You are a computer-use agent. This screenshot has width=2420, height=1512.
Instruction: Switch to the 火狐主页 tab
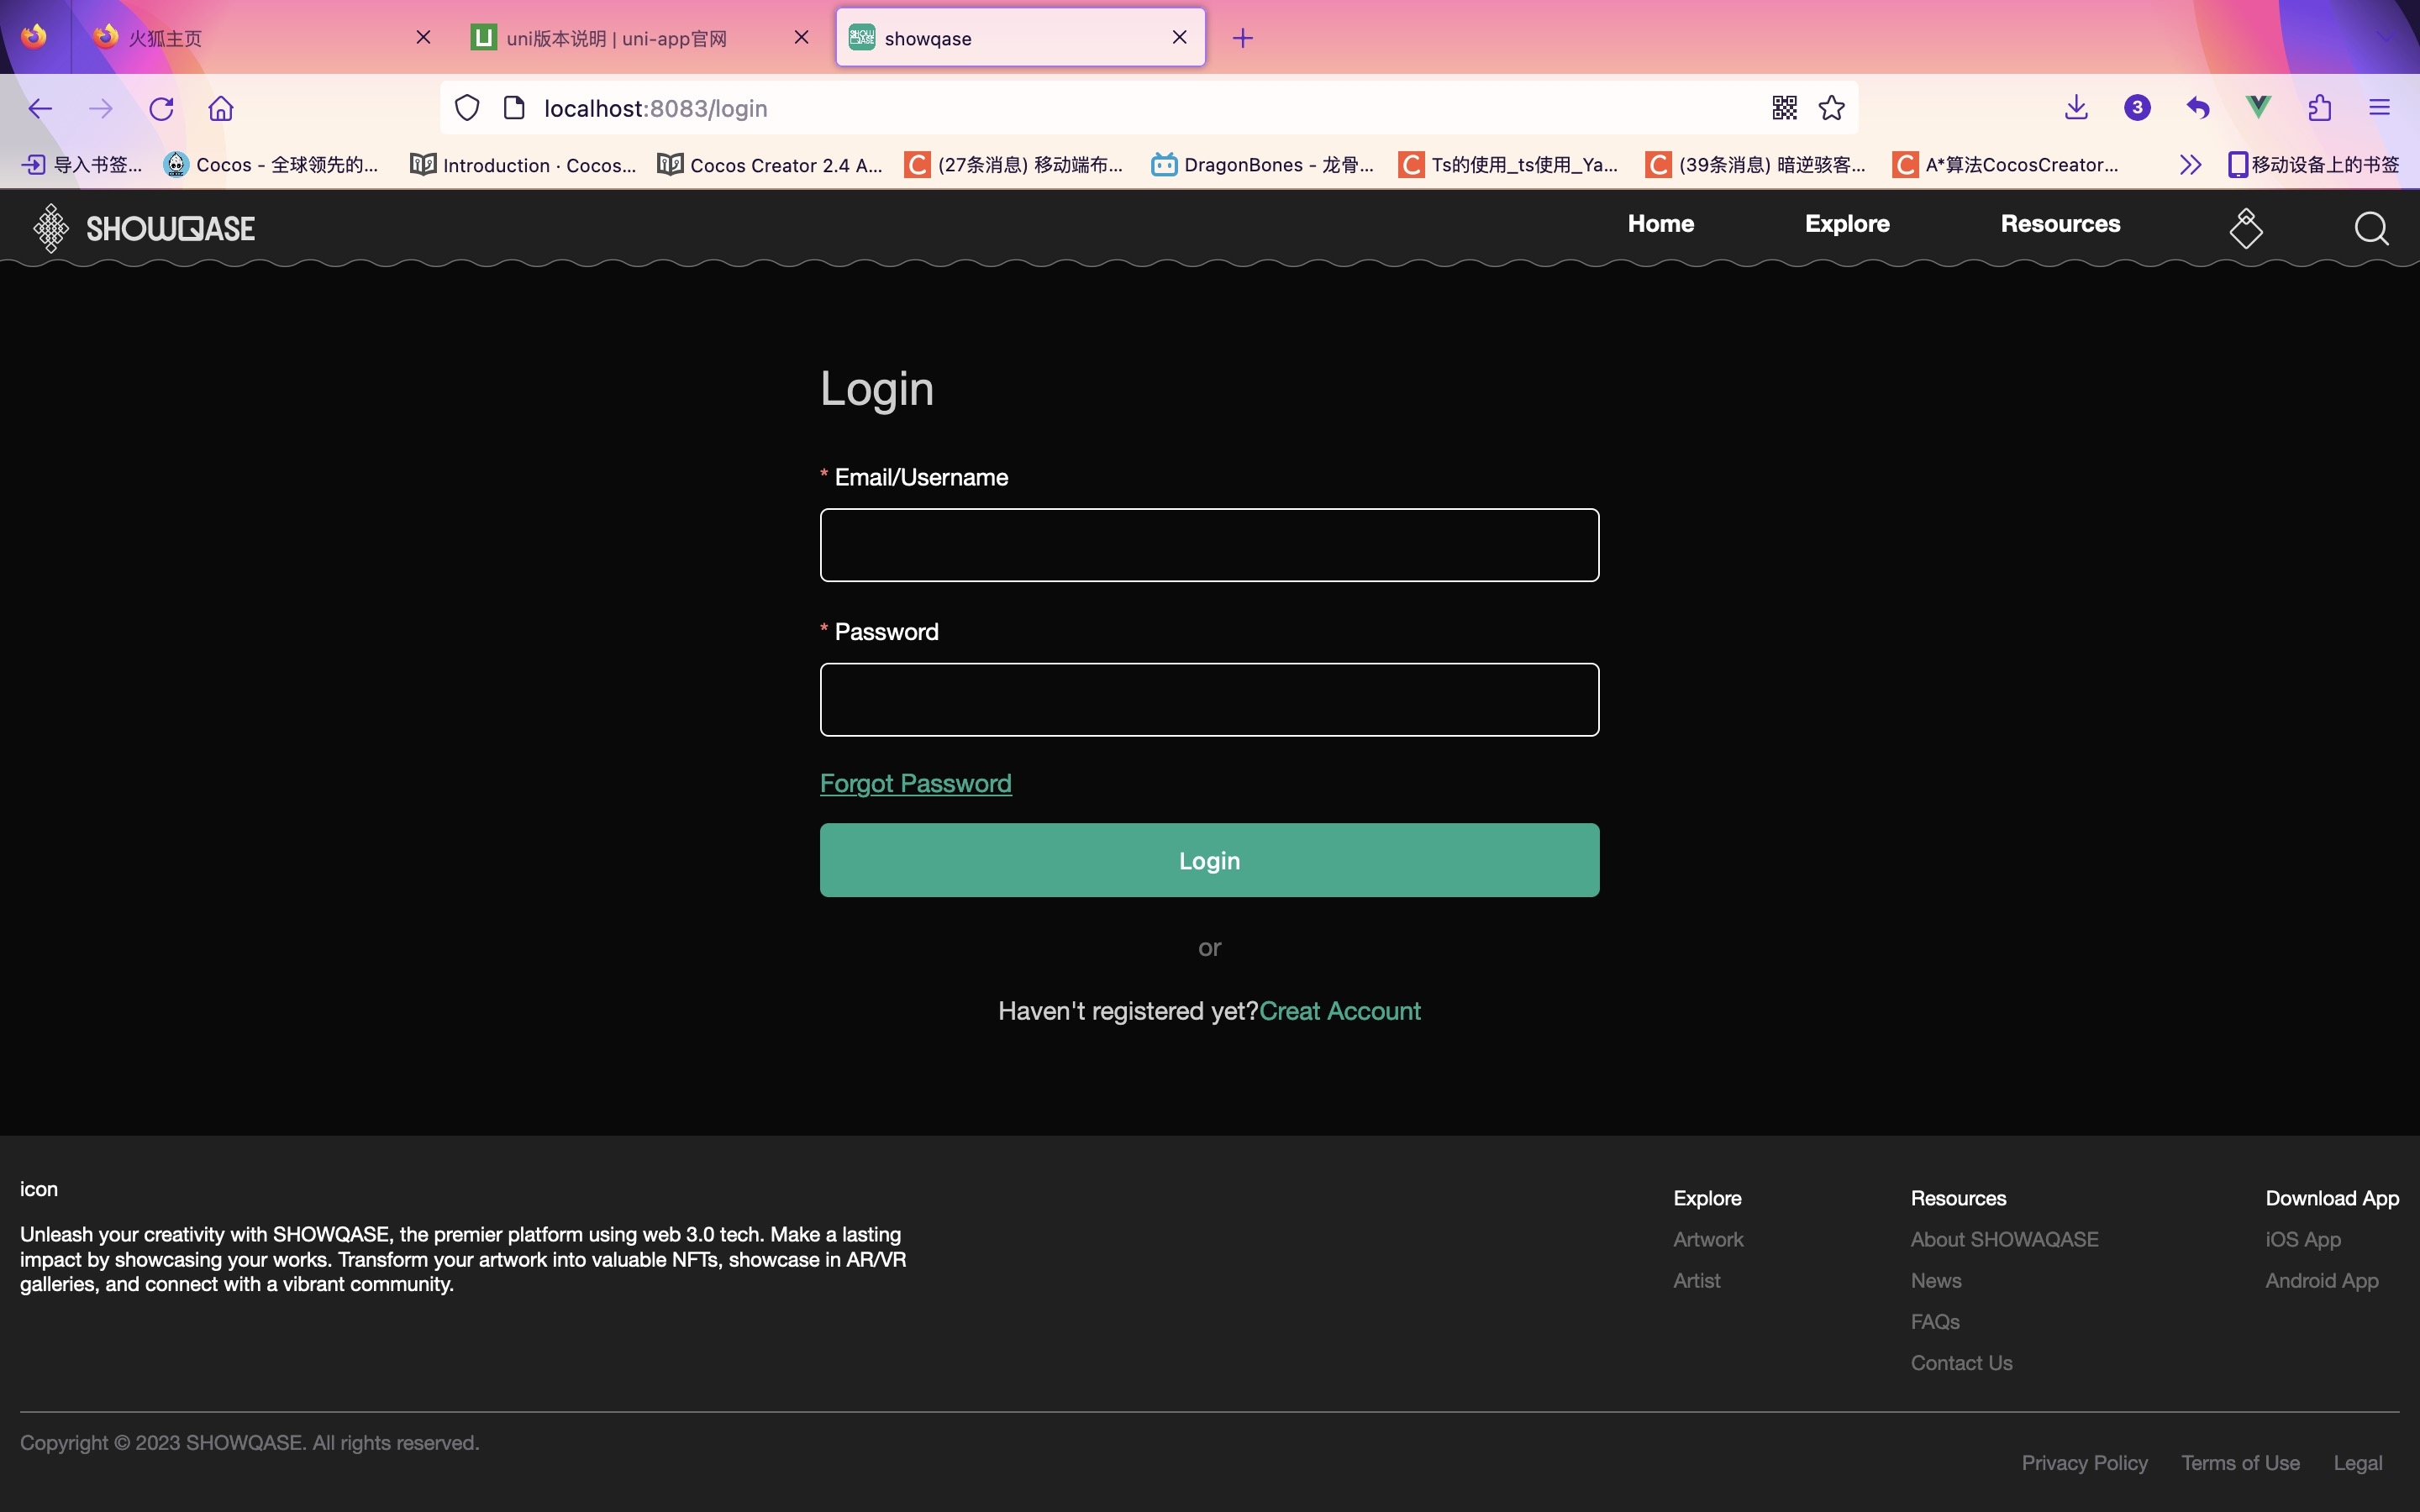(263, 38)
